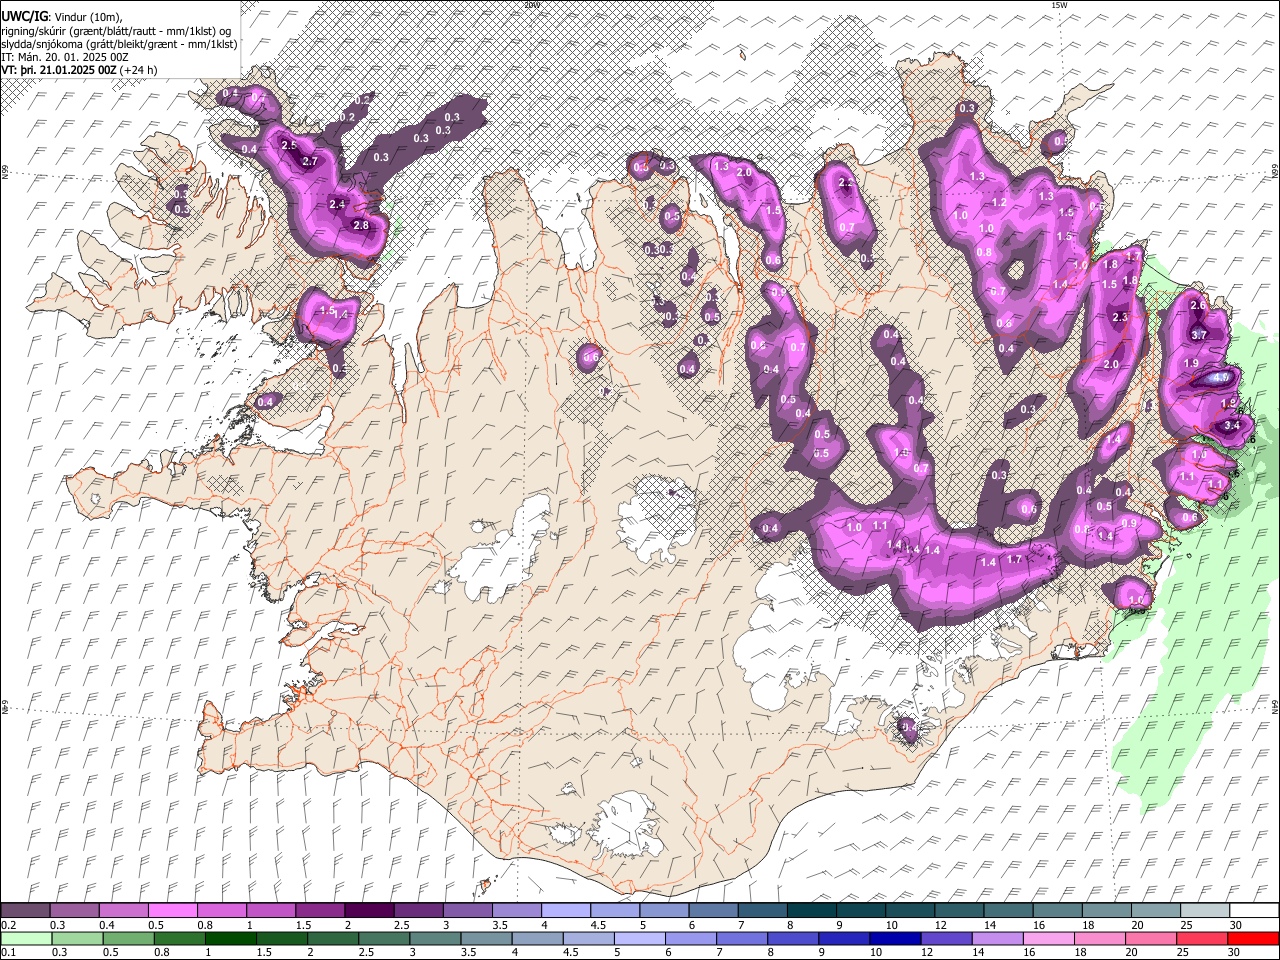The image size is (1280, 960).
Task: Click the 15W longitude label
Action: [1058, 5]
